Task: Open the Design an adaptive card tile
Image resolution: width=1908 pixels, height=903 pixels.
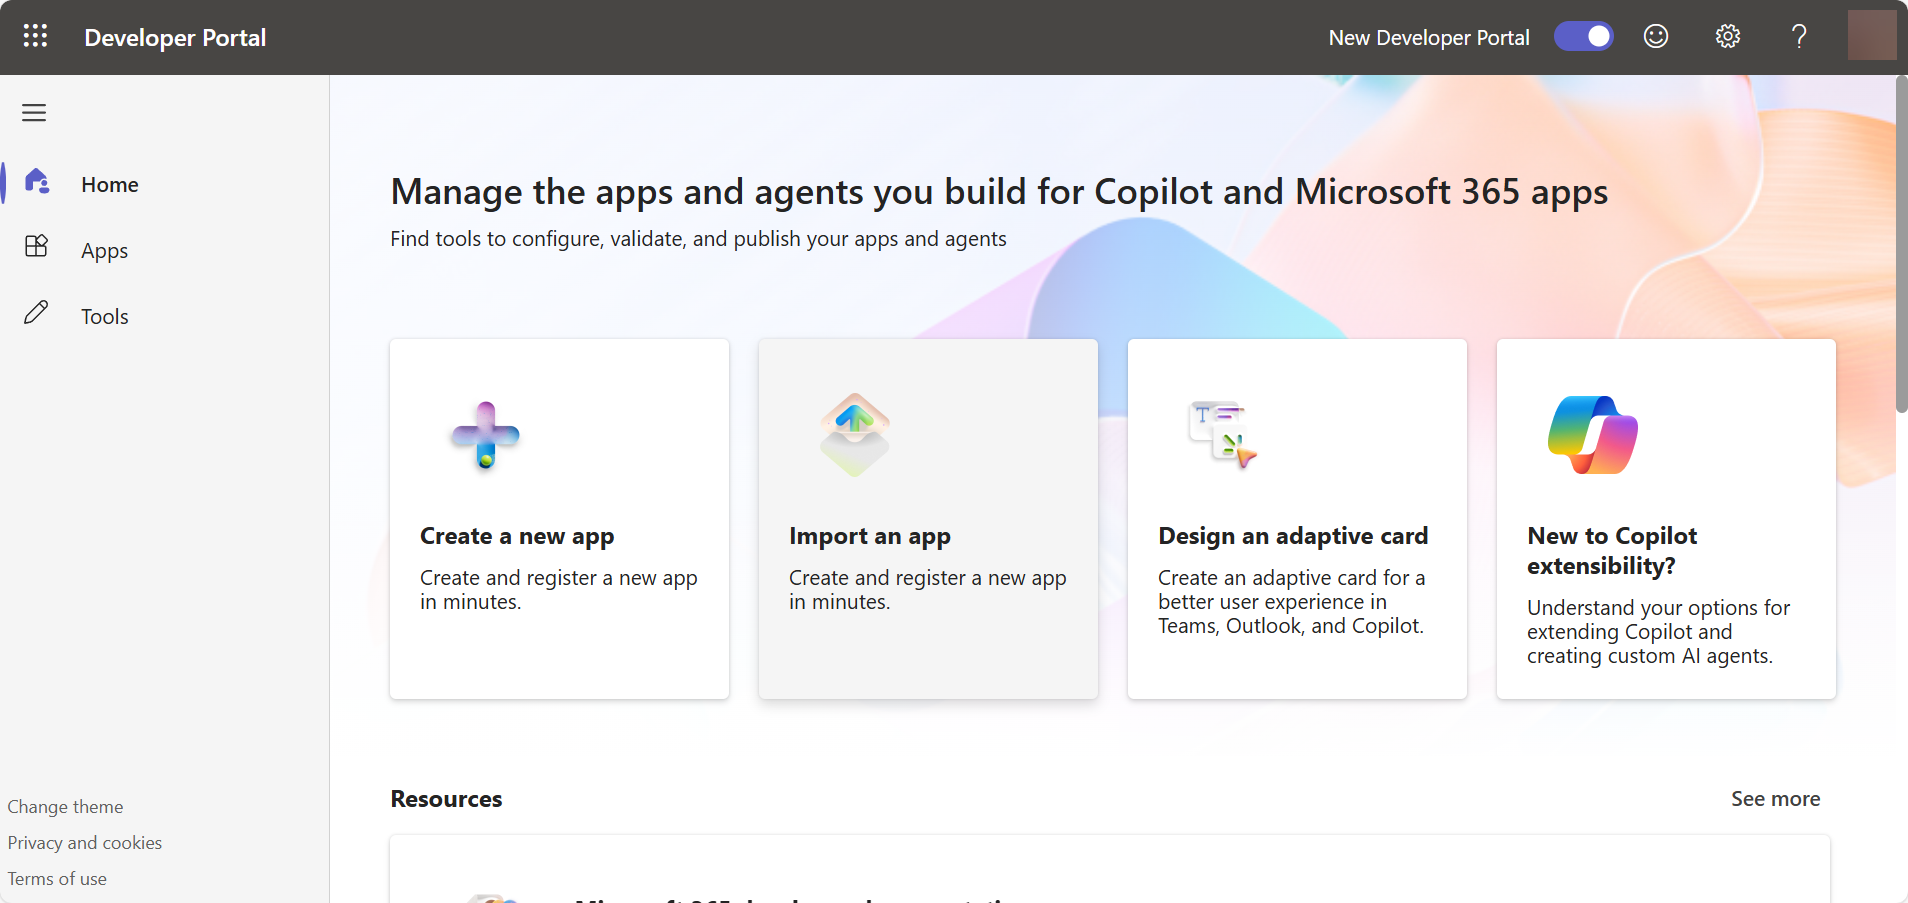Action: click(1296, 519)
